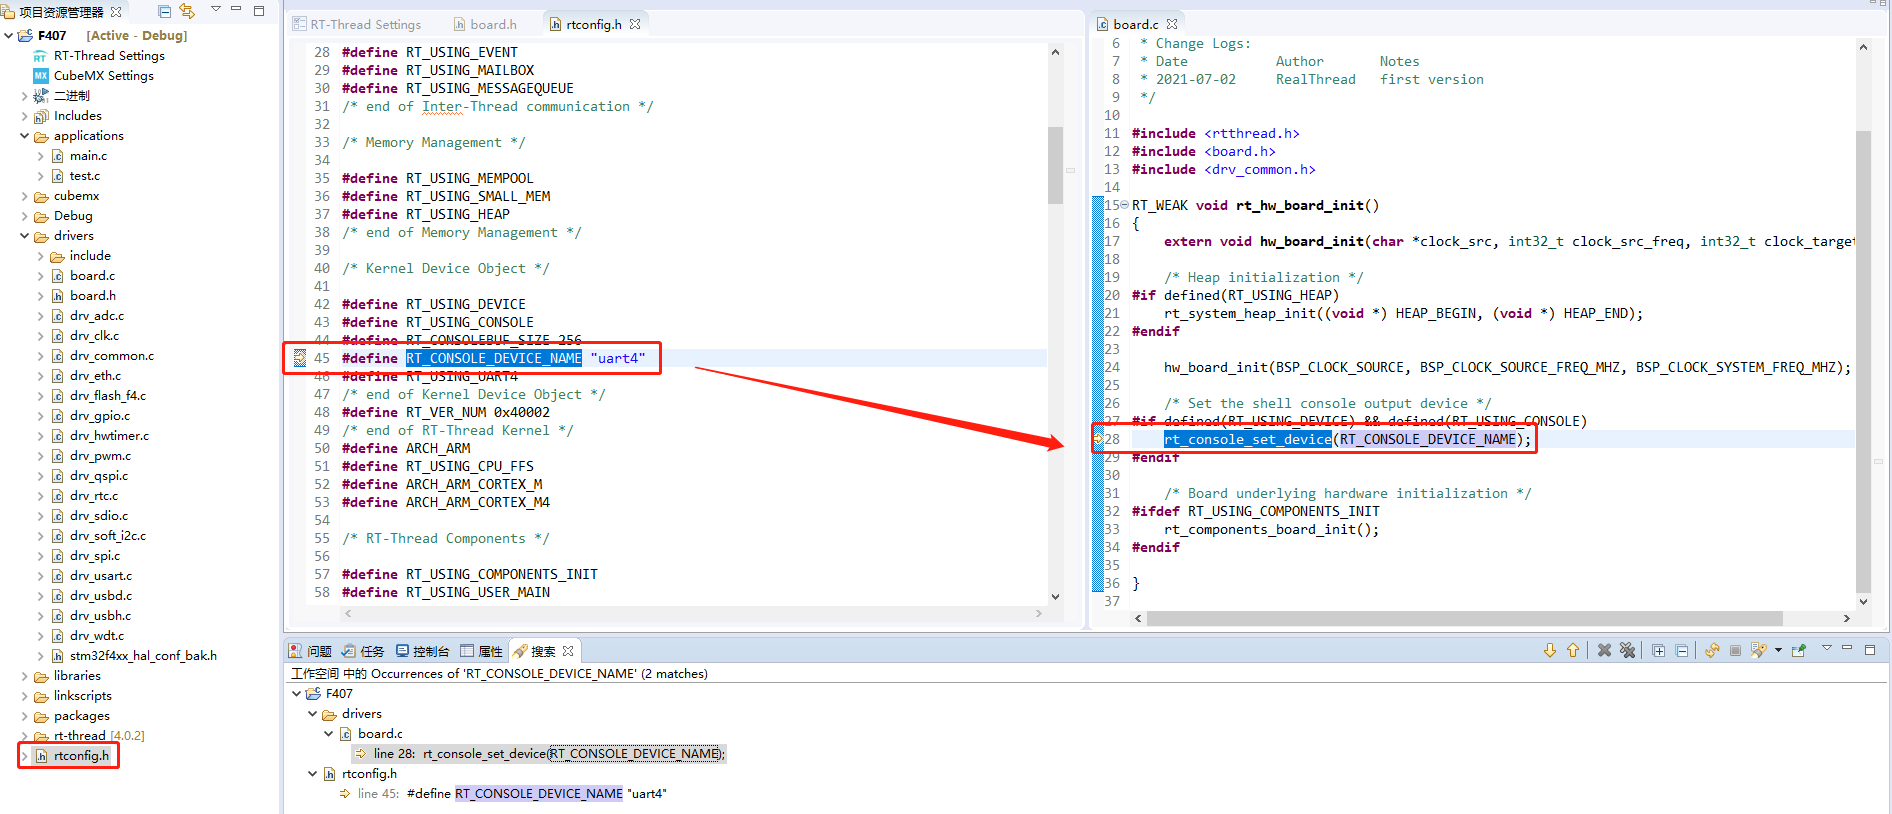The height and width of the screenshot is (814, 1892).
Task: Expand the rt-thread folder
Action: (x=25, y=735)
